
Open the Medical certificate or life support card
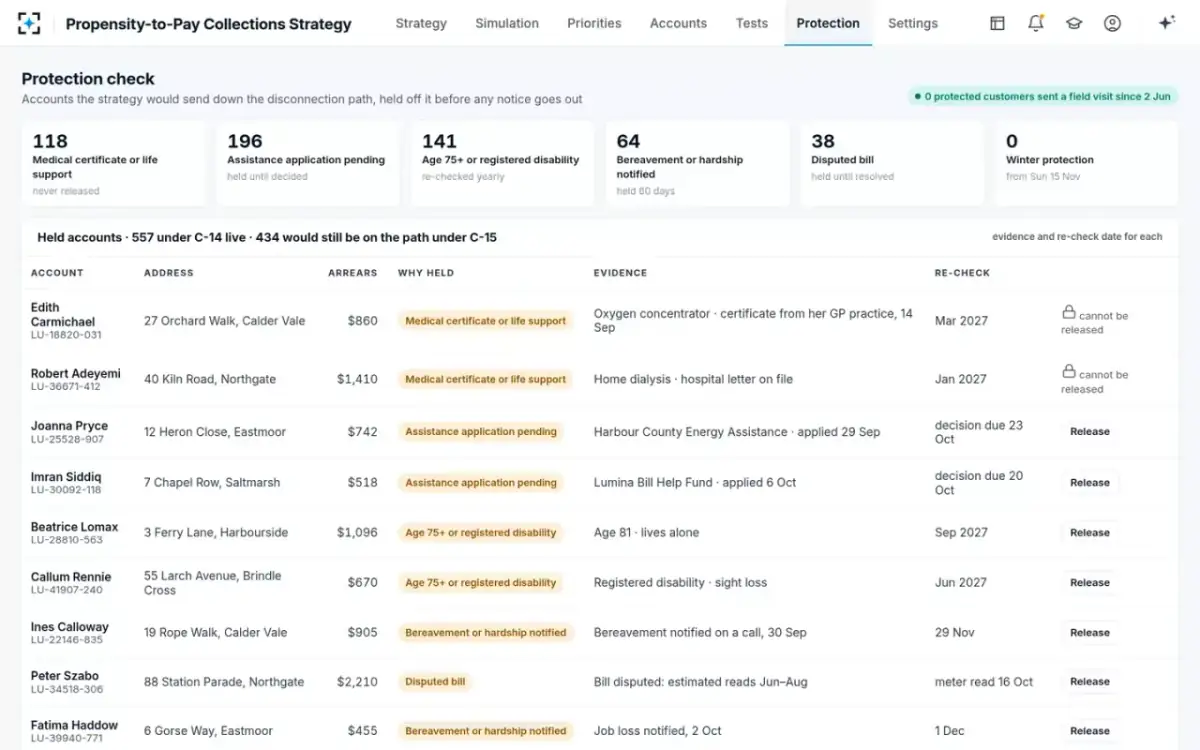113,164
